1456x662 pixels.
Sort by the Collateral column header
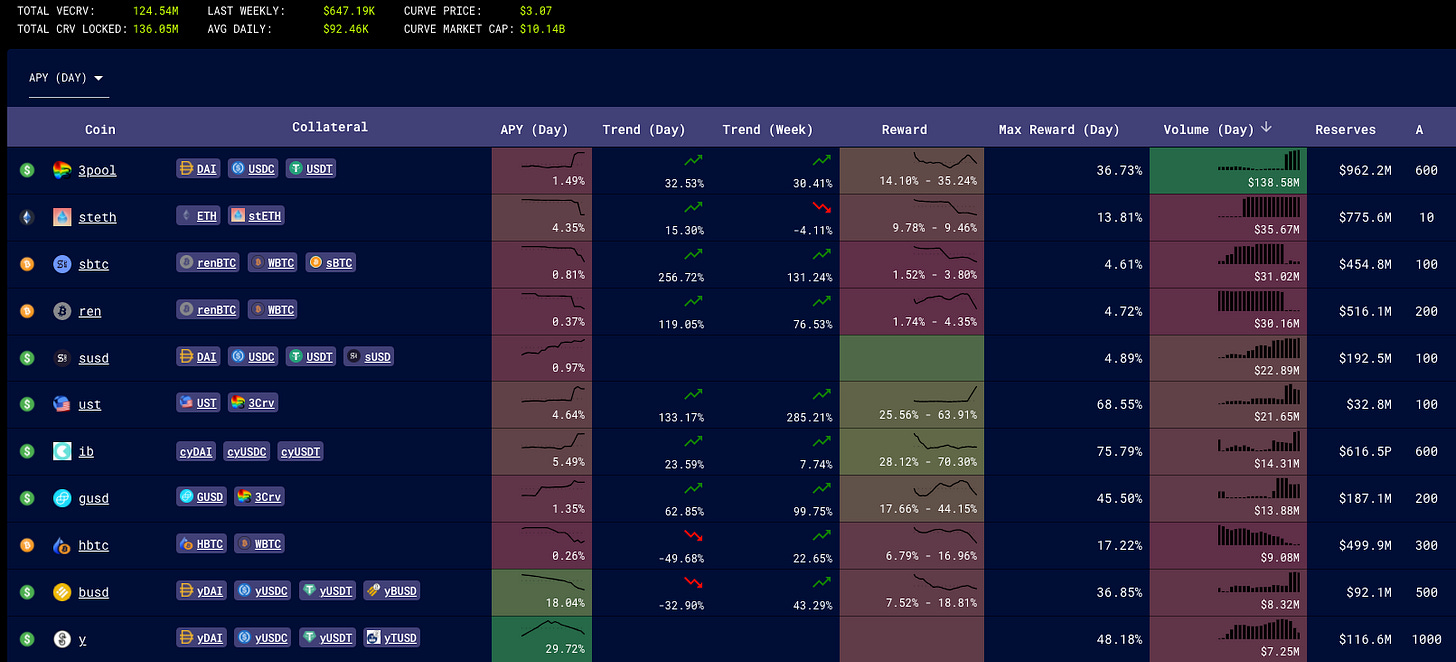click(330, 127)
